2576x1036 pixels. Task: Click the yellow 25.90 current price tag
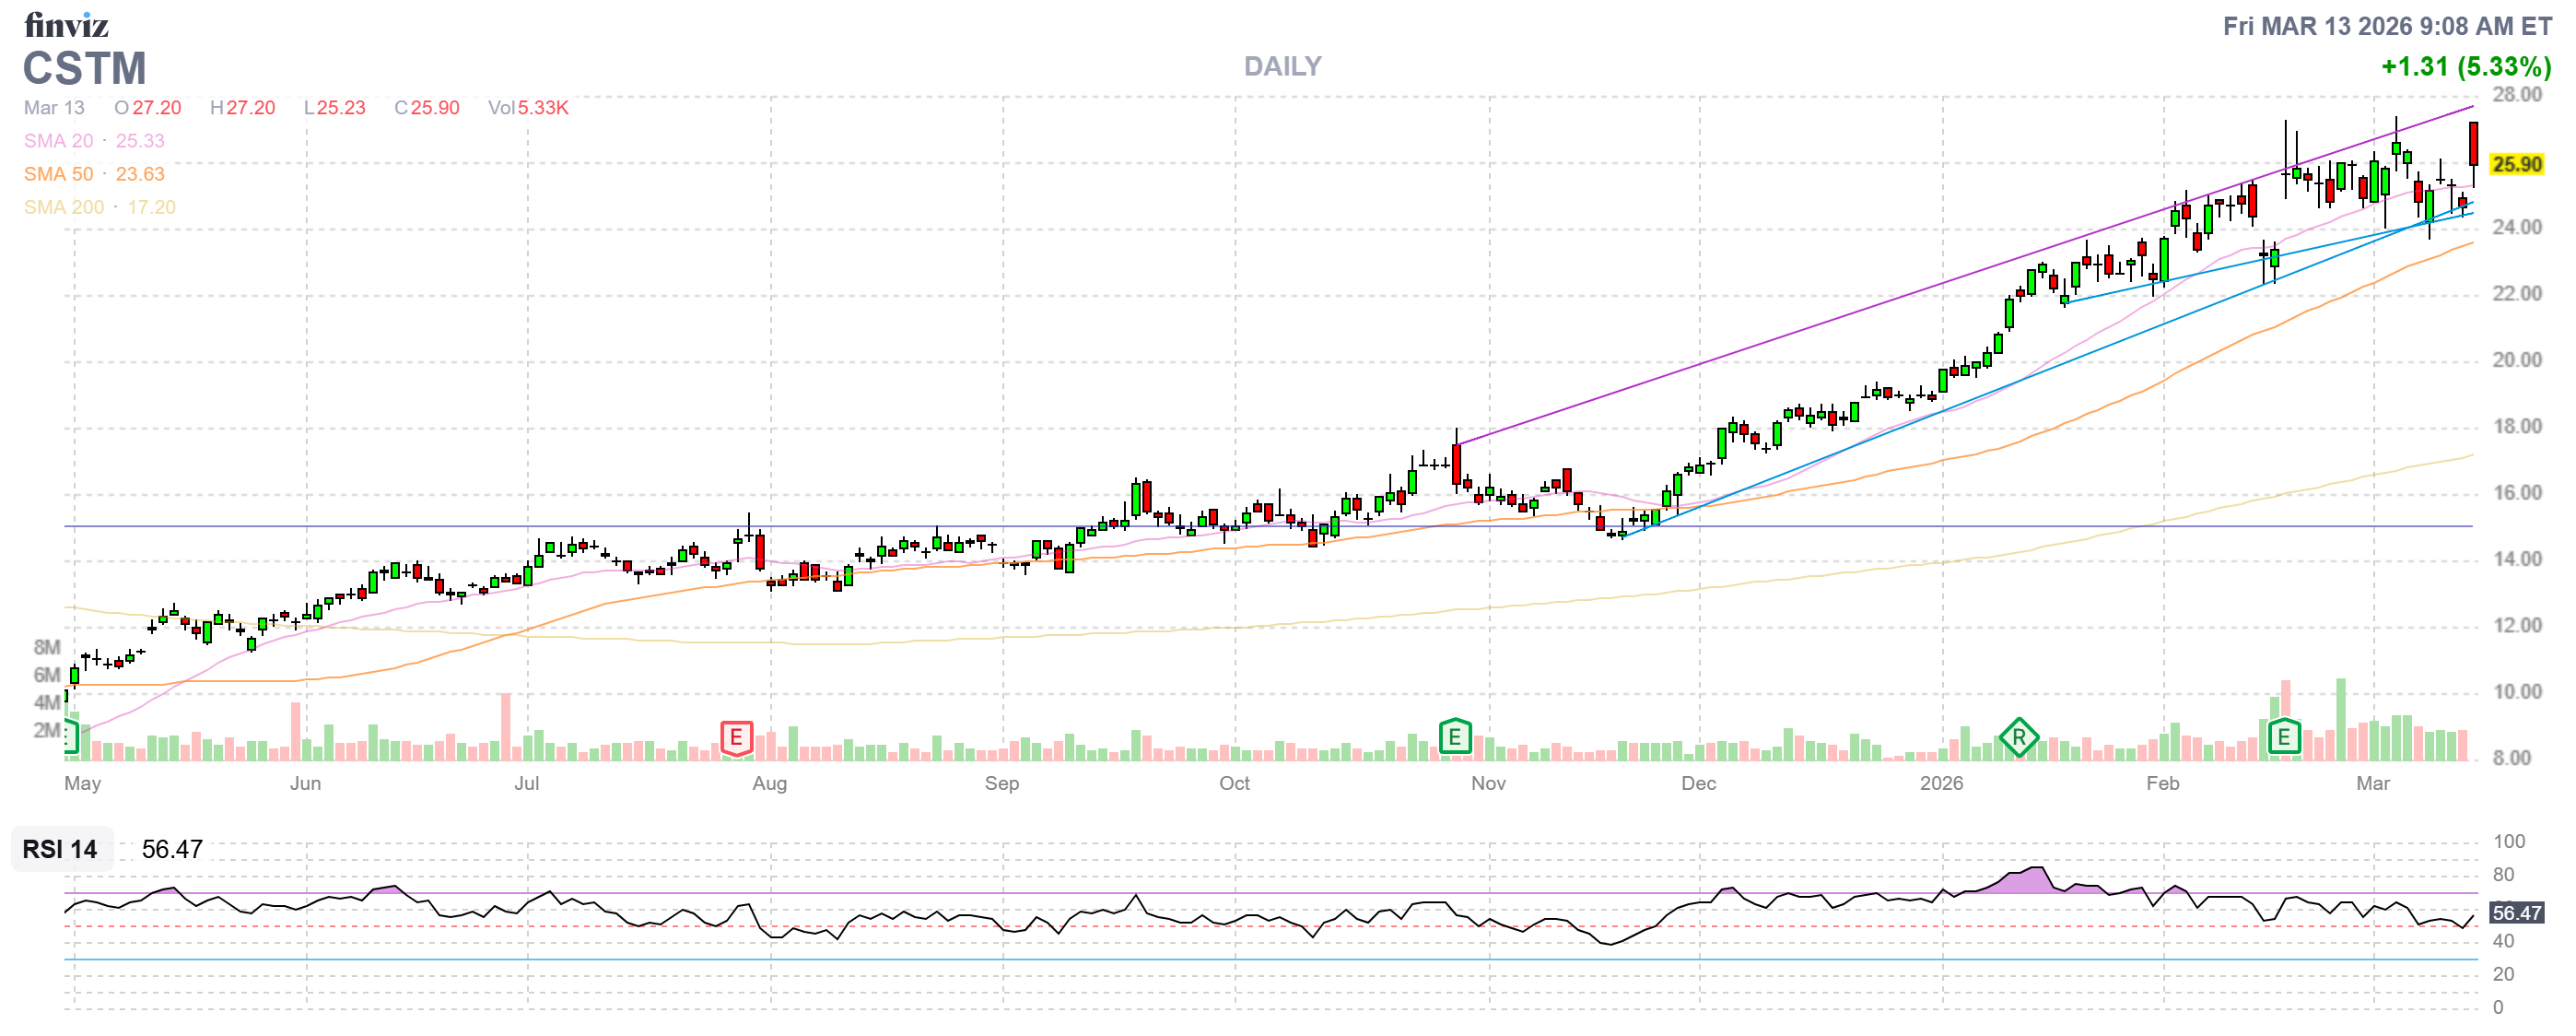coord(2516,164)
